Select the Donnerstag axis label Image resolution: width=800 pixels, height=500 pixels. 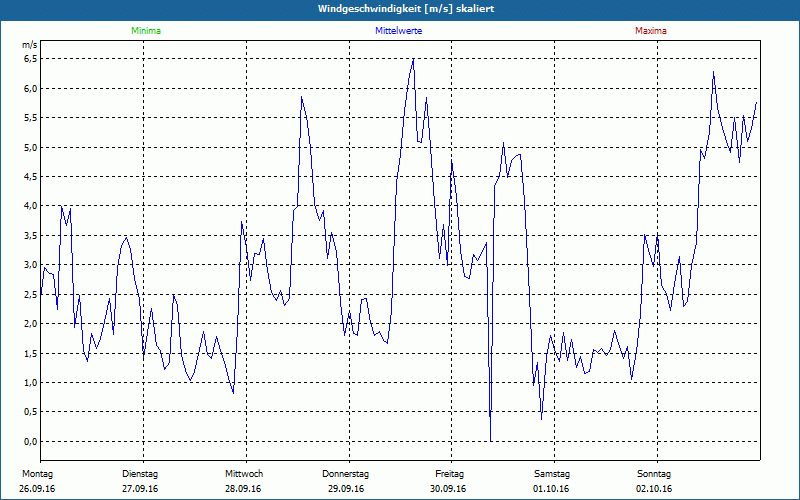coord(345,474)
